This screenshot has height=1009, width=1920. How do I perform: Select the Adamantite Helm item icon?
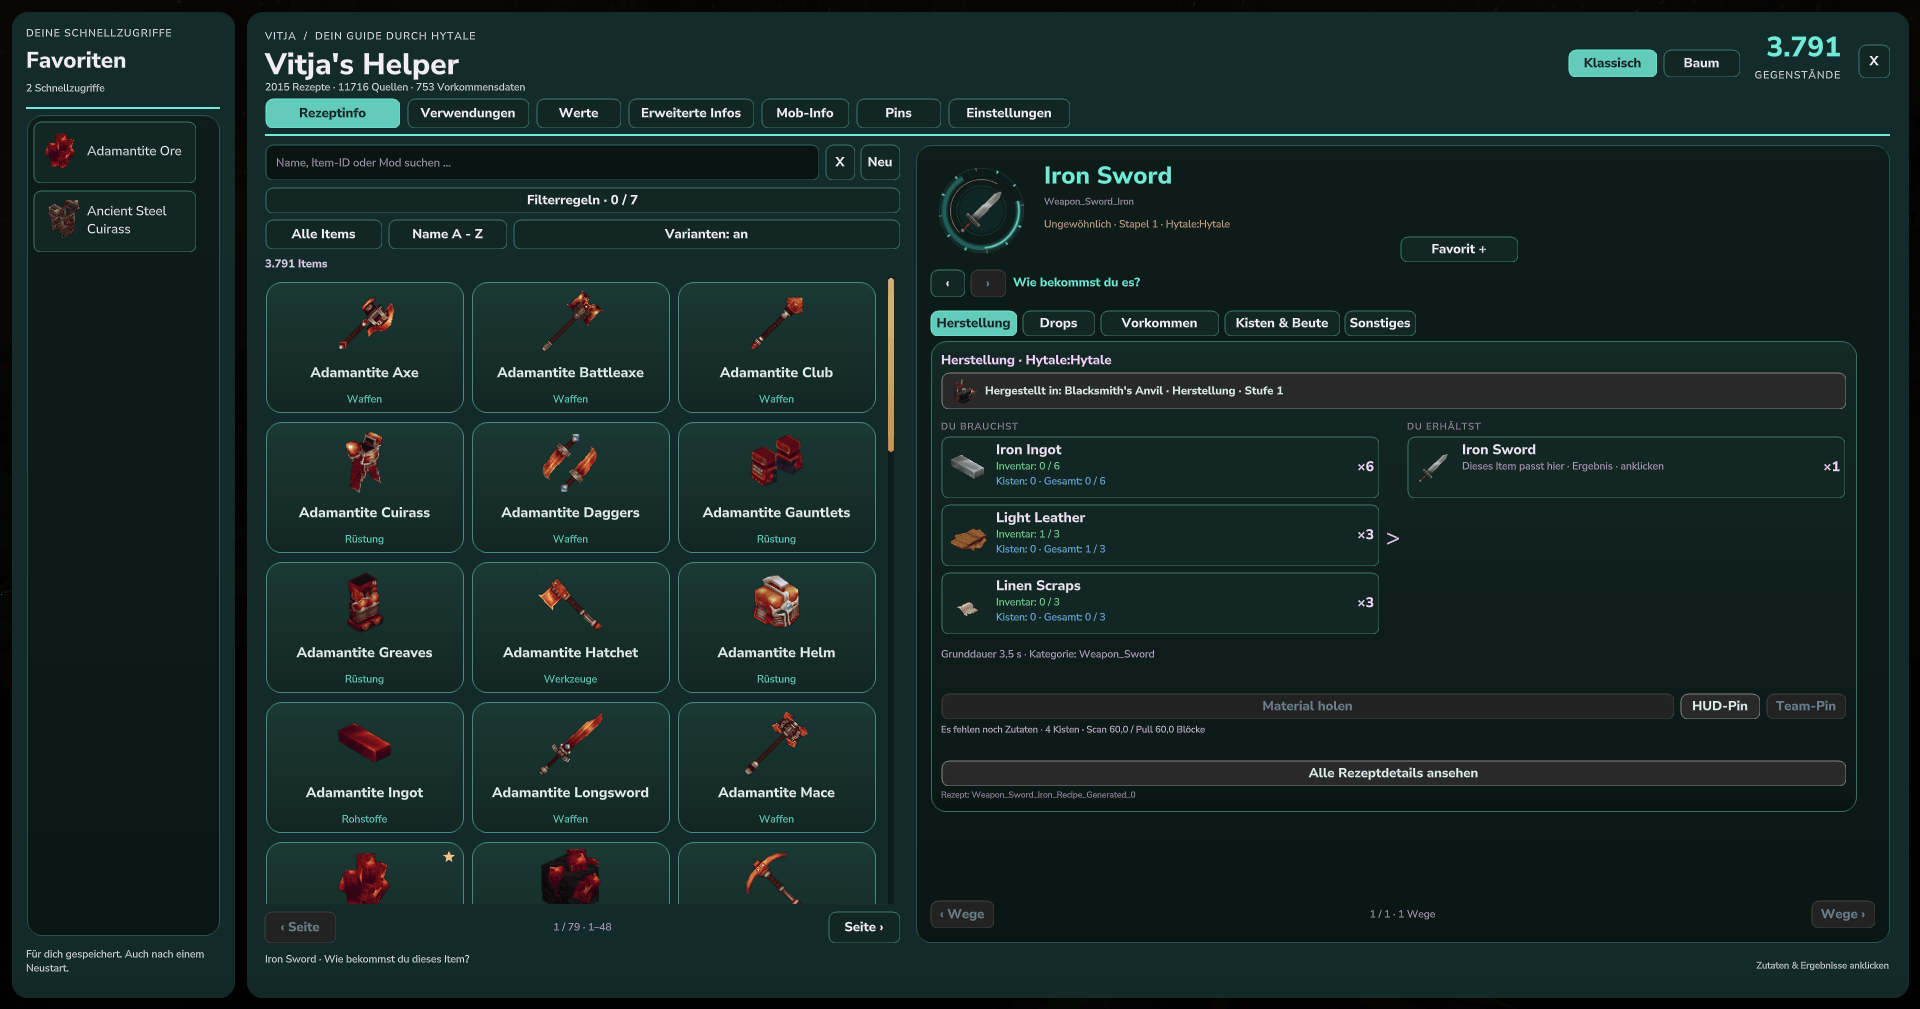point(777,601)
